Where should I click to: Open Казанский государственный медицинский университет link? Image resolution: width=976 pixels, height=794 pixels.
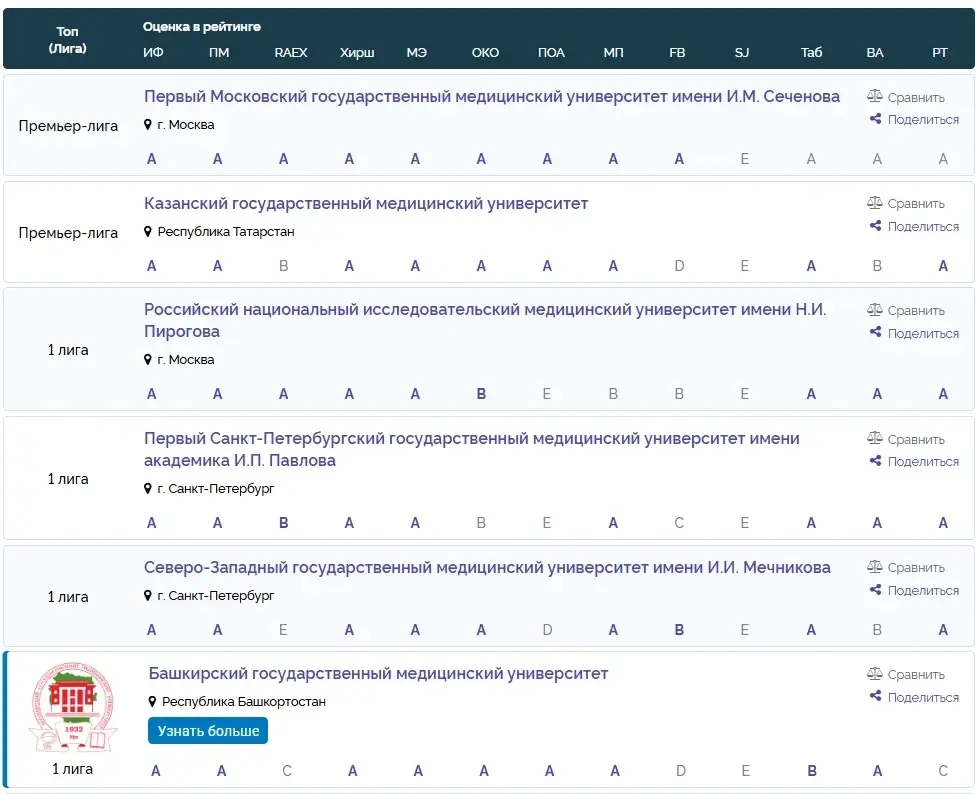coord(366,204)
